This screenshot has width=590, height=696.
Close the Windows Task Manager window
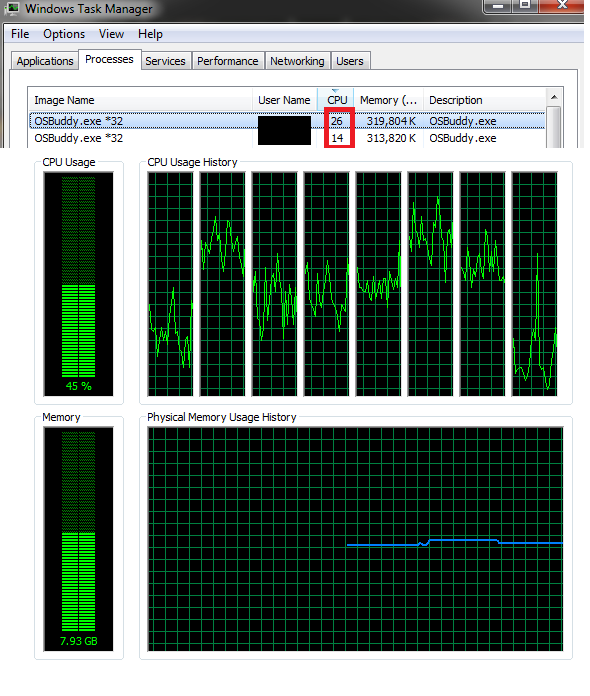(x=562, y=6)
